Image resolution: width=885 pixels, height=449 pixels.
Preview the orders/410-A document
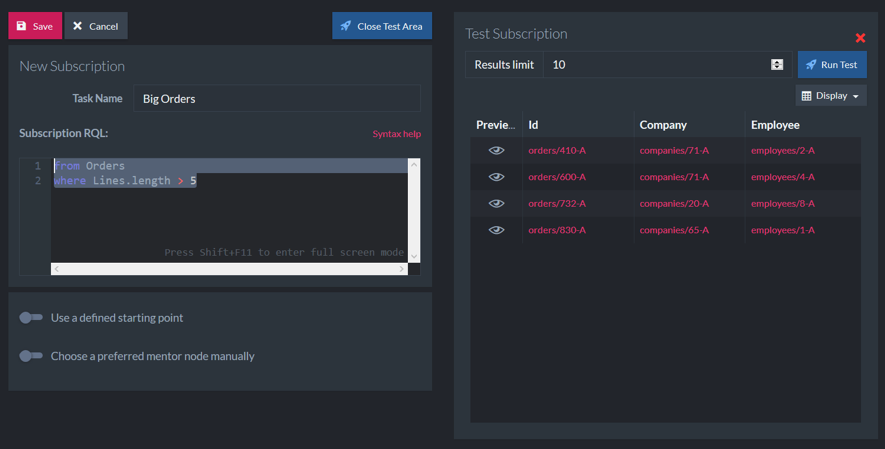pyautogui.click(x=496, y=150)
